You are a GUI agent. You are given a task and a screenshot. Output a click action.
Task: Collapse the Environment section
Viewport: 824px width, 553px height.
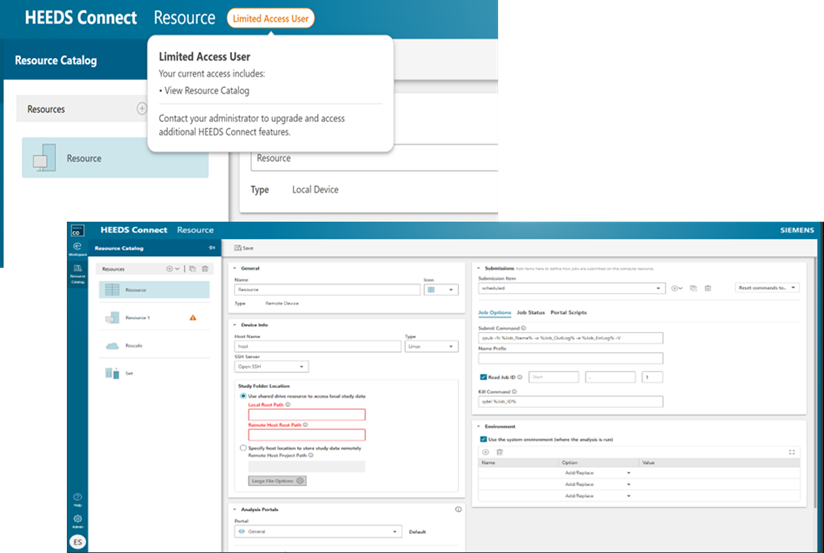point(479,426)
